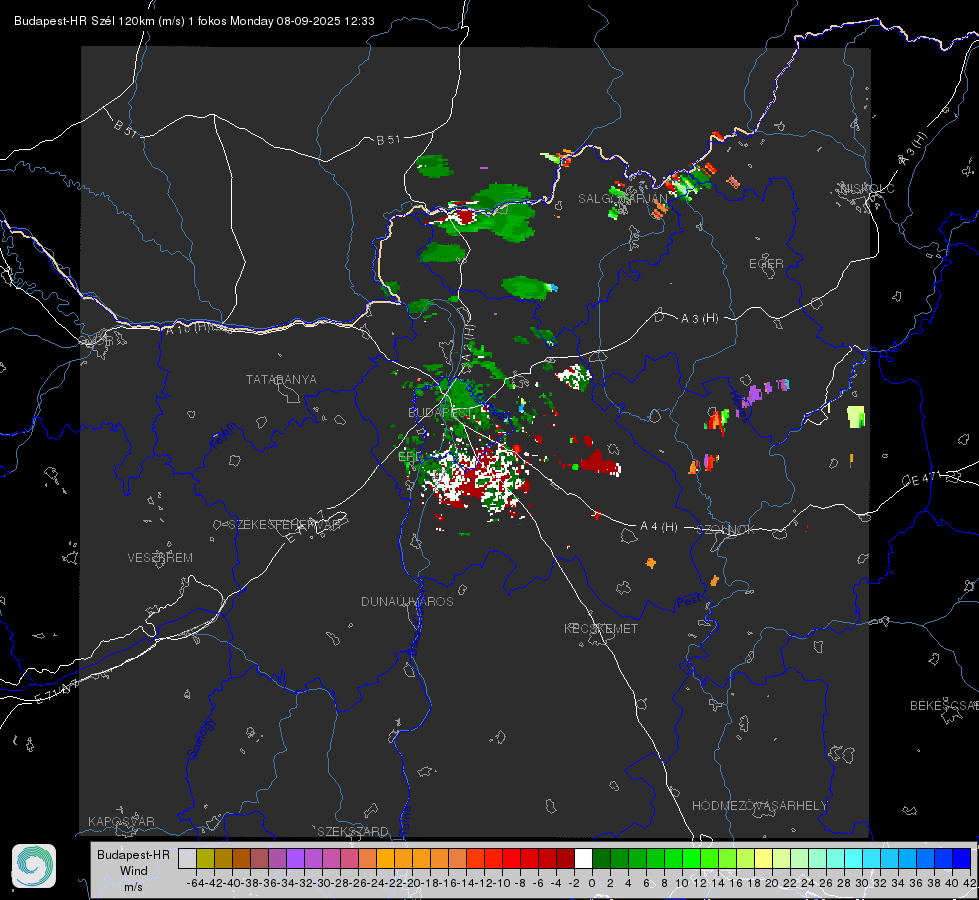This screenshot has width=979, height=900.
Task: Click the HÓDMEZŐVÁSÁRHELY city label
Action: point(759,806)
